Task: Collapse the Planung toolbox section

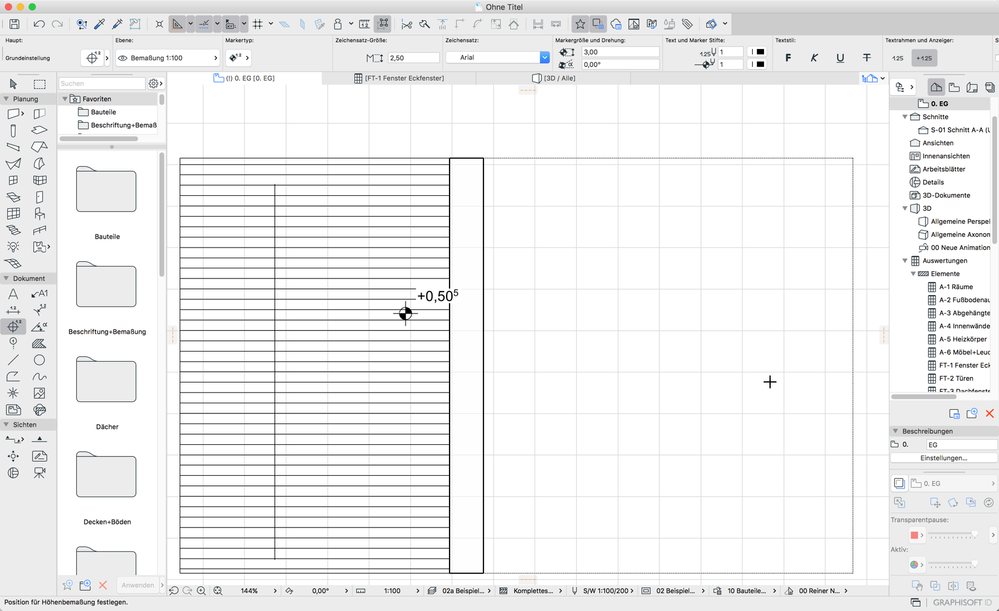Action: point(6,99)
